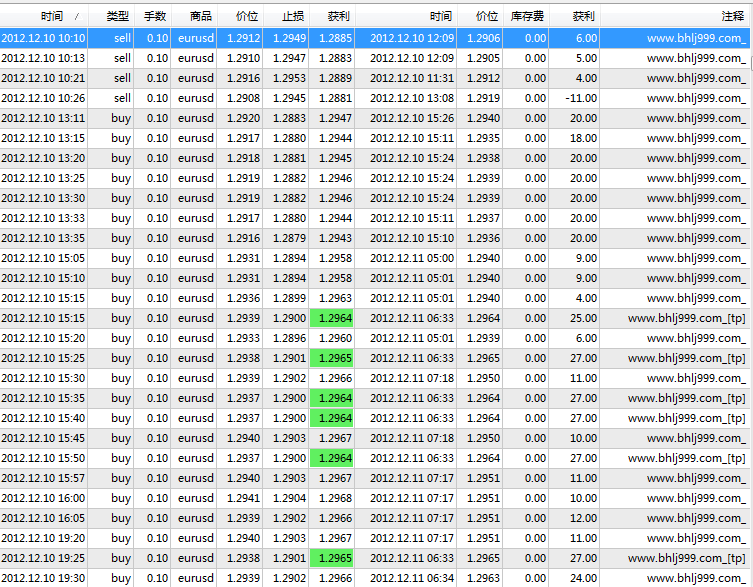This screenshot has height=587, width=753.
Task: Sort by the 商品 column header
Action: (194, 16)
